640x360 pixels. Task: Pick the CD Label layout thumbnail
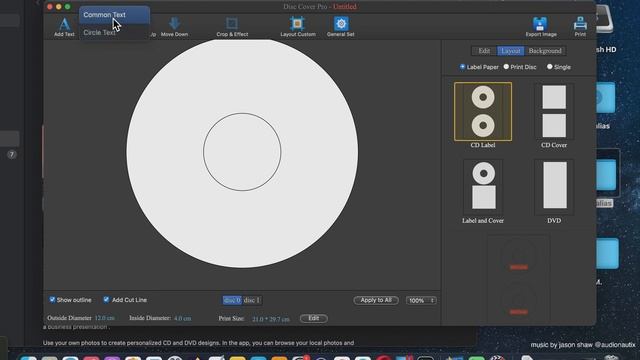pos(483,111)
